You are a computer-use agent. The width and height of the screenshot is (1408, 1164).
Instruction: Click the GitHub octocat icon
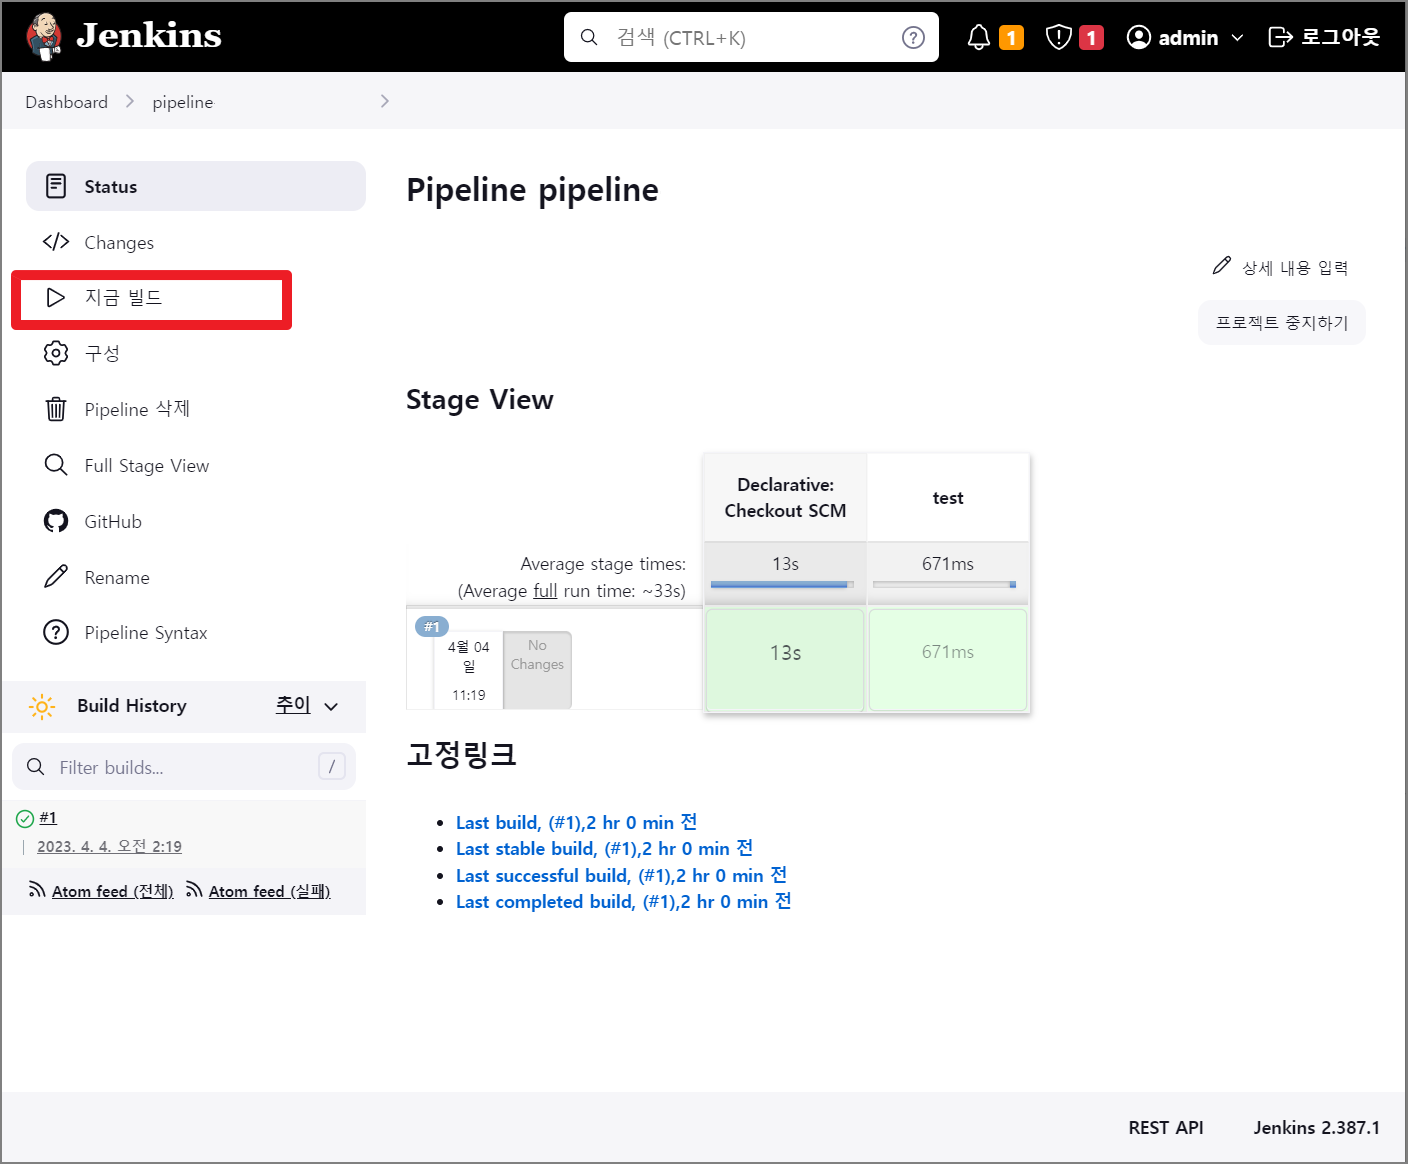point(56,521)
